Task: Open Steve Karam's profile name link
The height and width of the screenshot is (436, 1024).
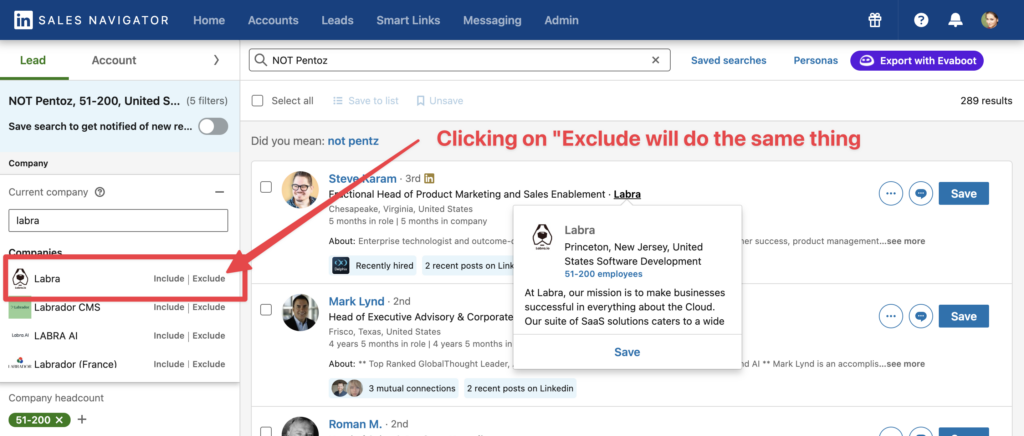Action: tap(362, 178)
